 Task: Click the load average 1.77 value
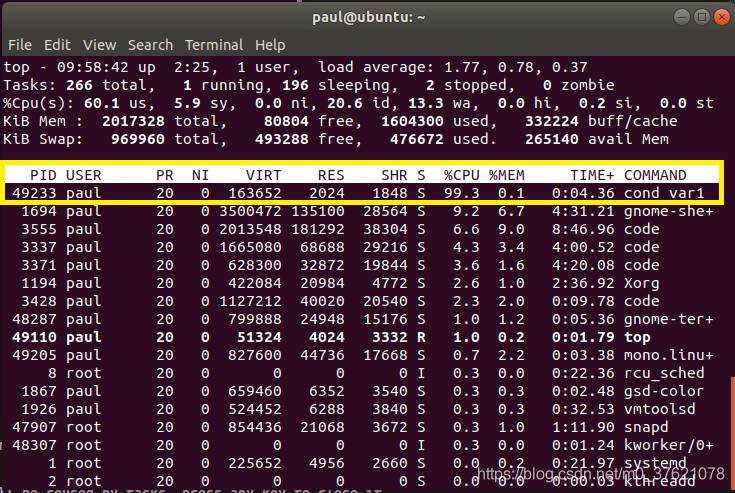(462, 67)
